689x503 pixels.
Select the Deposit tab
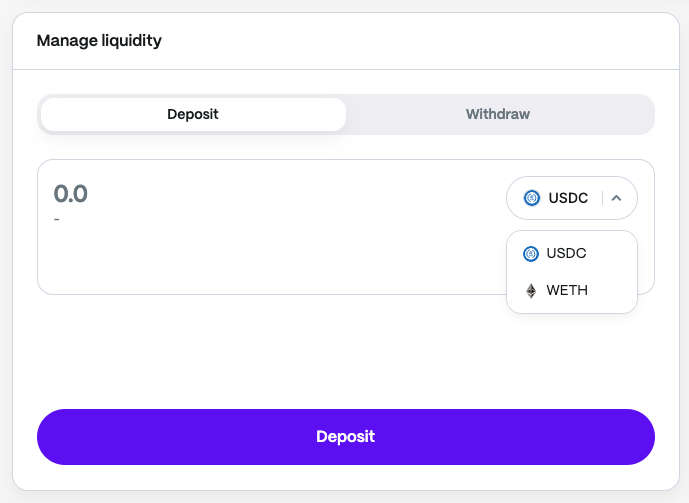tap(193, 114)
